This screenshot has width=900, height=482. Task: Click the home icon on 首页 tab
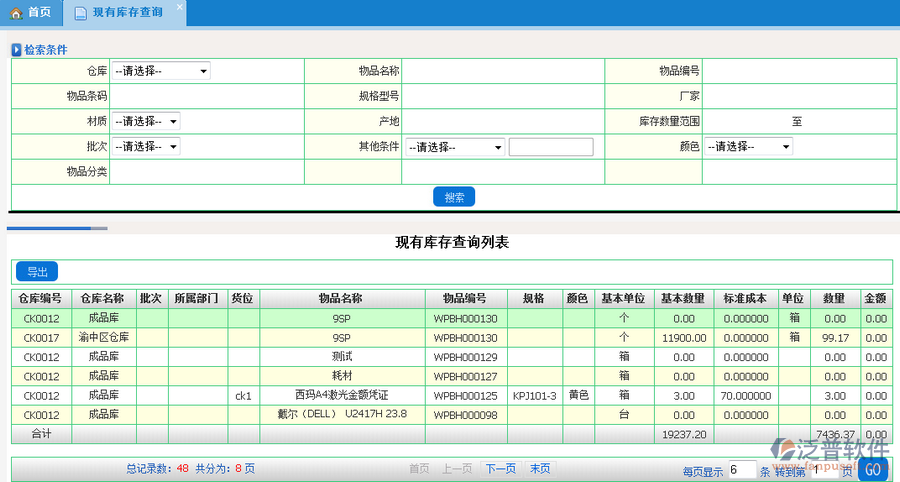click(x=16, y=13)
